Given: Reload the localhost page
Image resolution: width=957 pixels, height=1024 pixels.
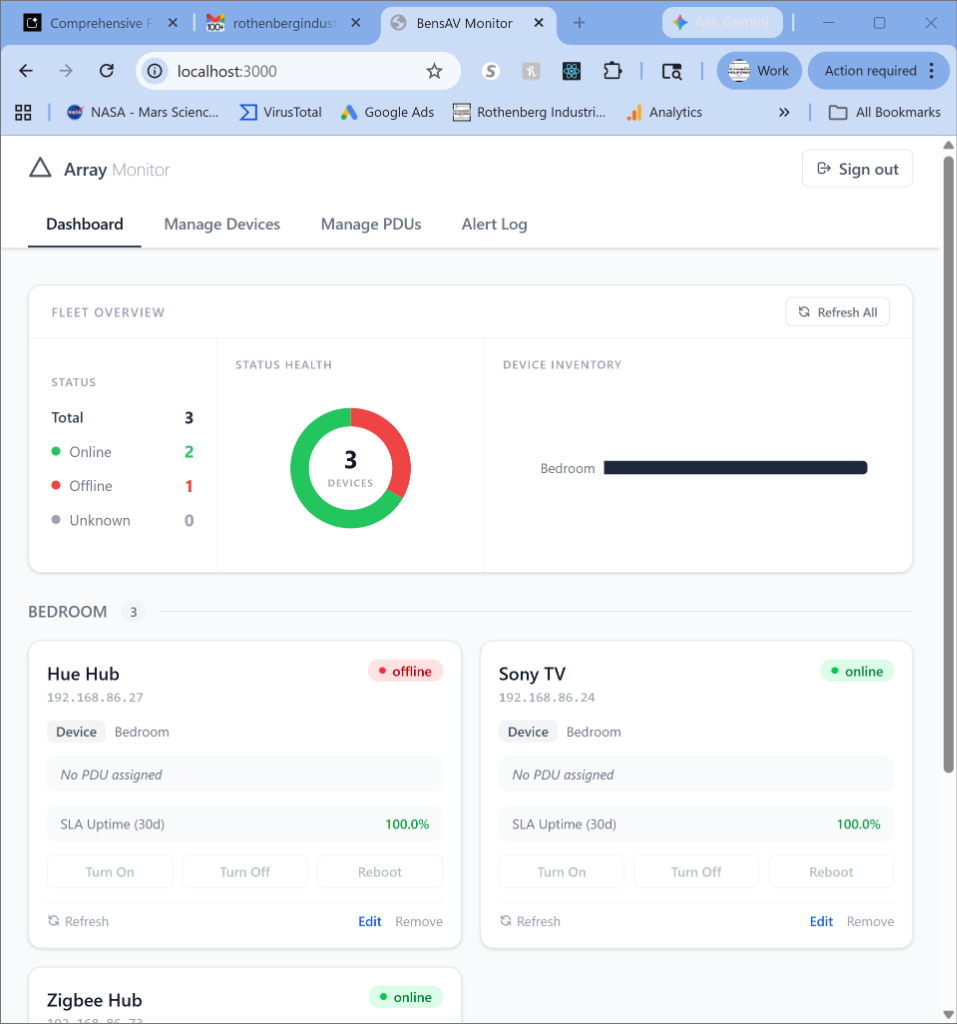Looking at the screenshot, I should point(106,71).
